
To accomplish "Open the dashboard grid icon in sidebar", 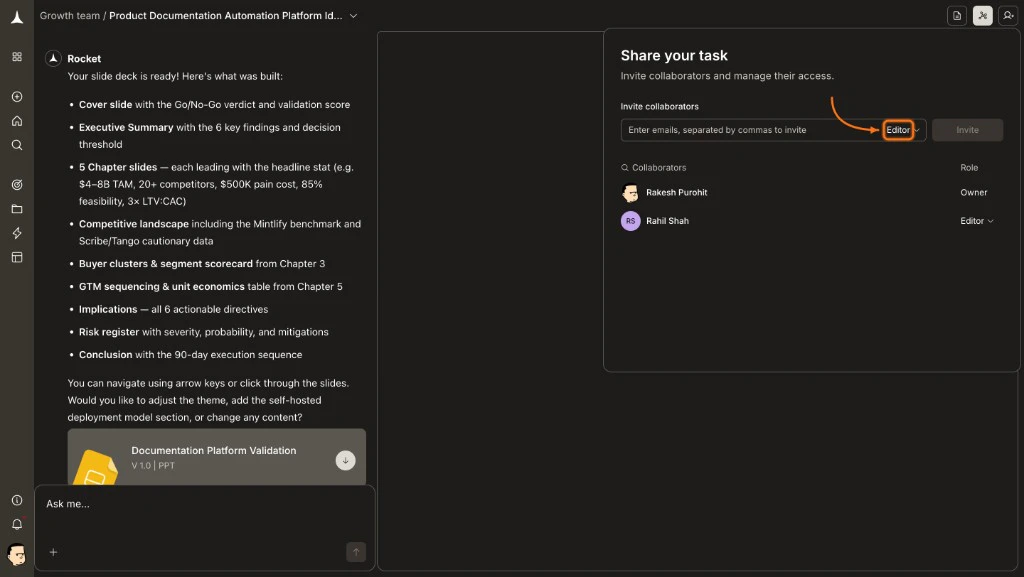I will tap(16, 57).
